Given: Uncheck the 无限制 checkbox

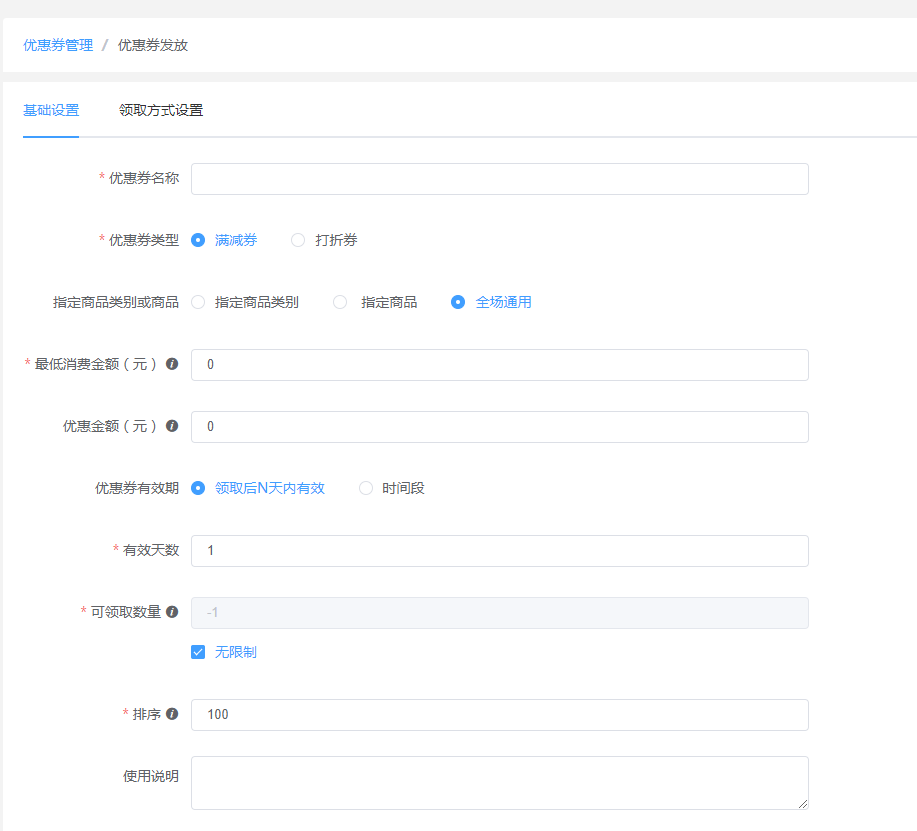Looking at the screenshot, I should (x=198, y=652).
